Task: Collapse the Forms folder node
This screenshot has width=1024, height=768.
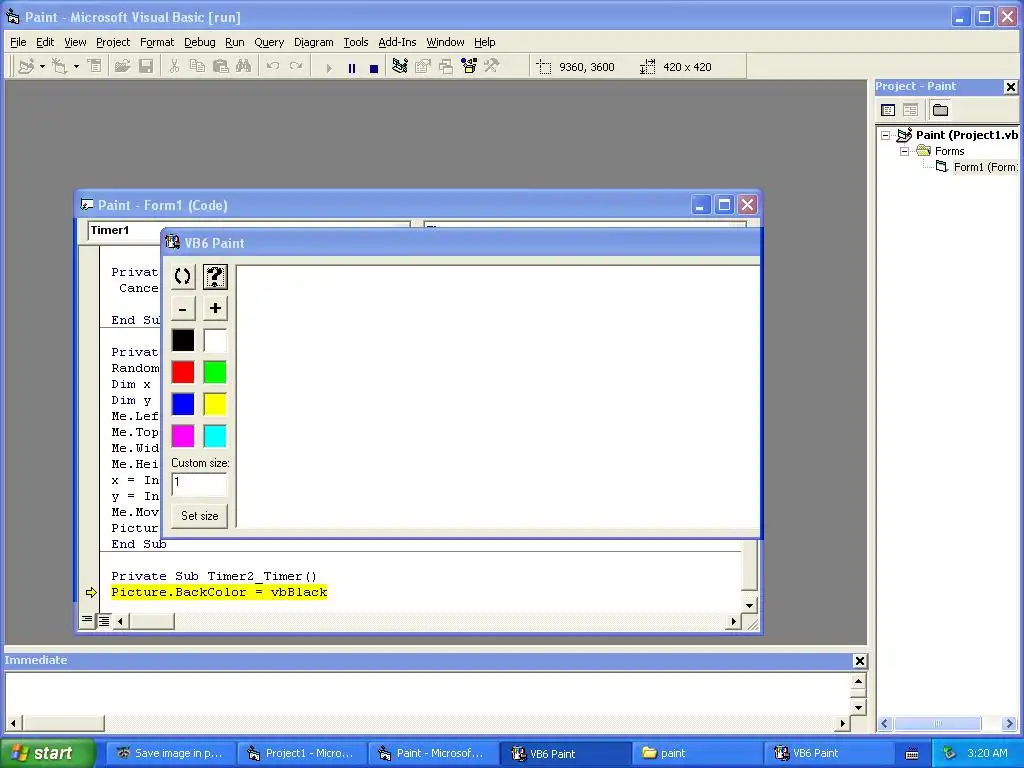Action: 904,151
